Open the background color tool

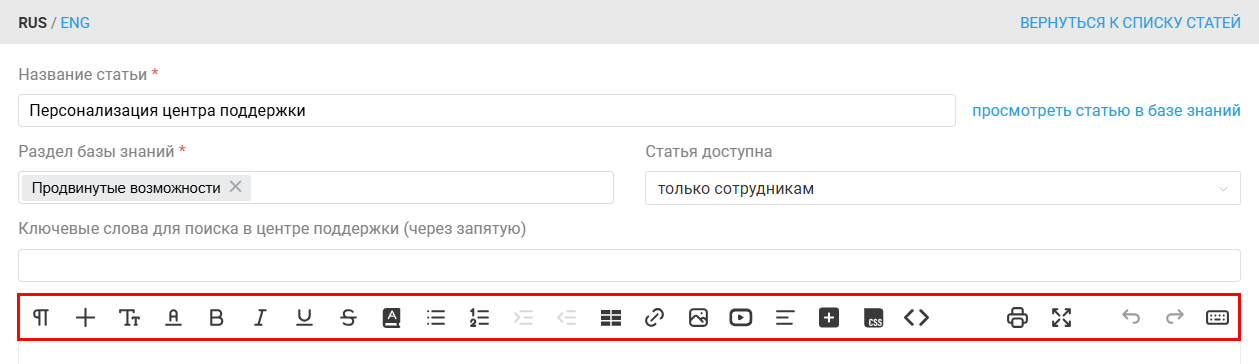pos(392,318)
